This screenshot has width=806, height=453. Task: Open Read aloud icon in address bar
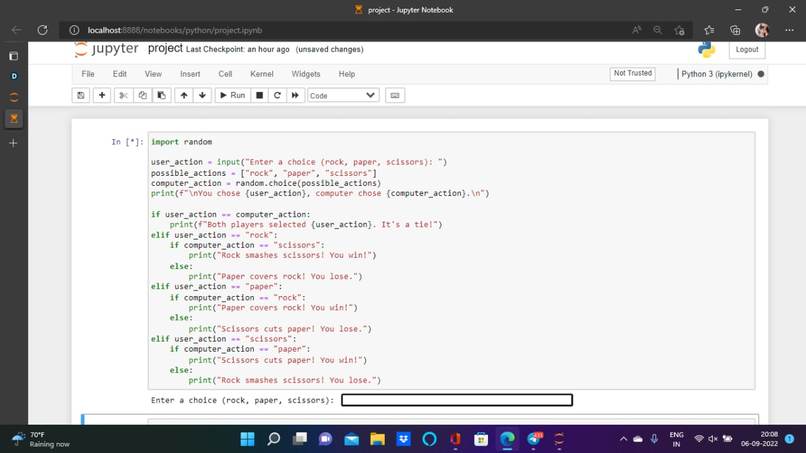click(636, 30)
